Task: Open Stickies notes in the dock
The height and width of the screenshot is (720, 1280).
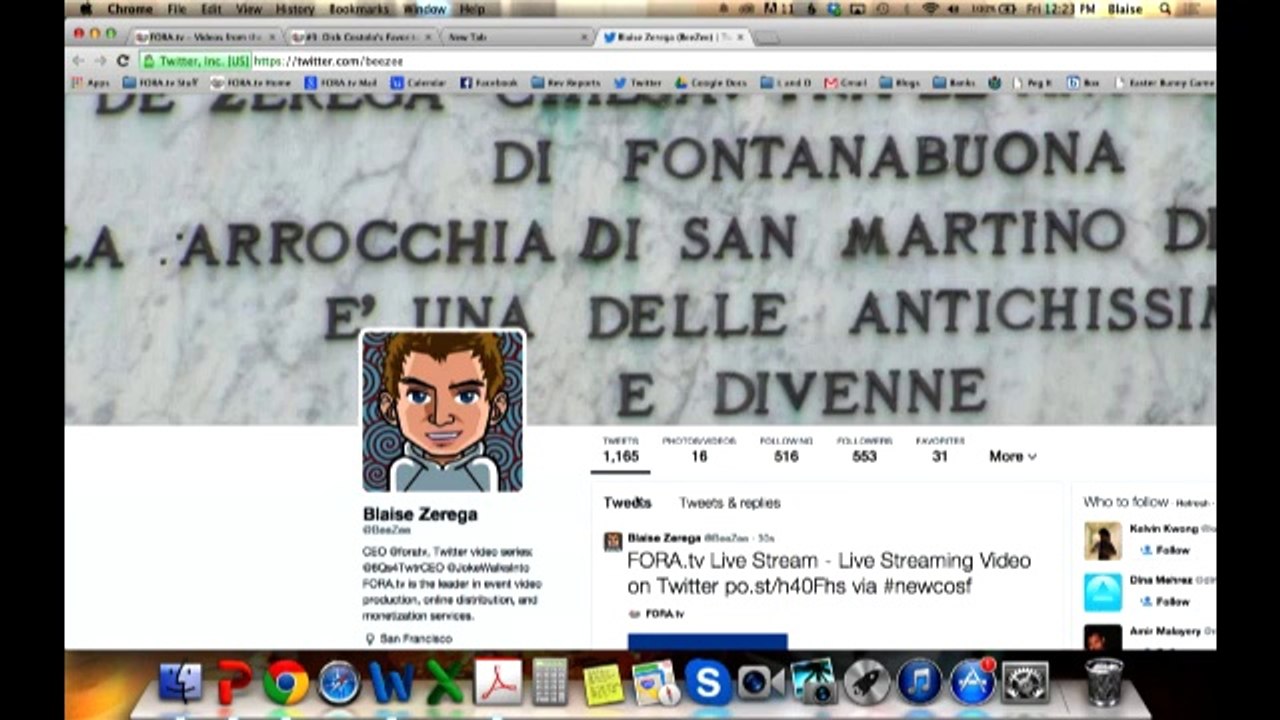Action: pos(603,684)
